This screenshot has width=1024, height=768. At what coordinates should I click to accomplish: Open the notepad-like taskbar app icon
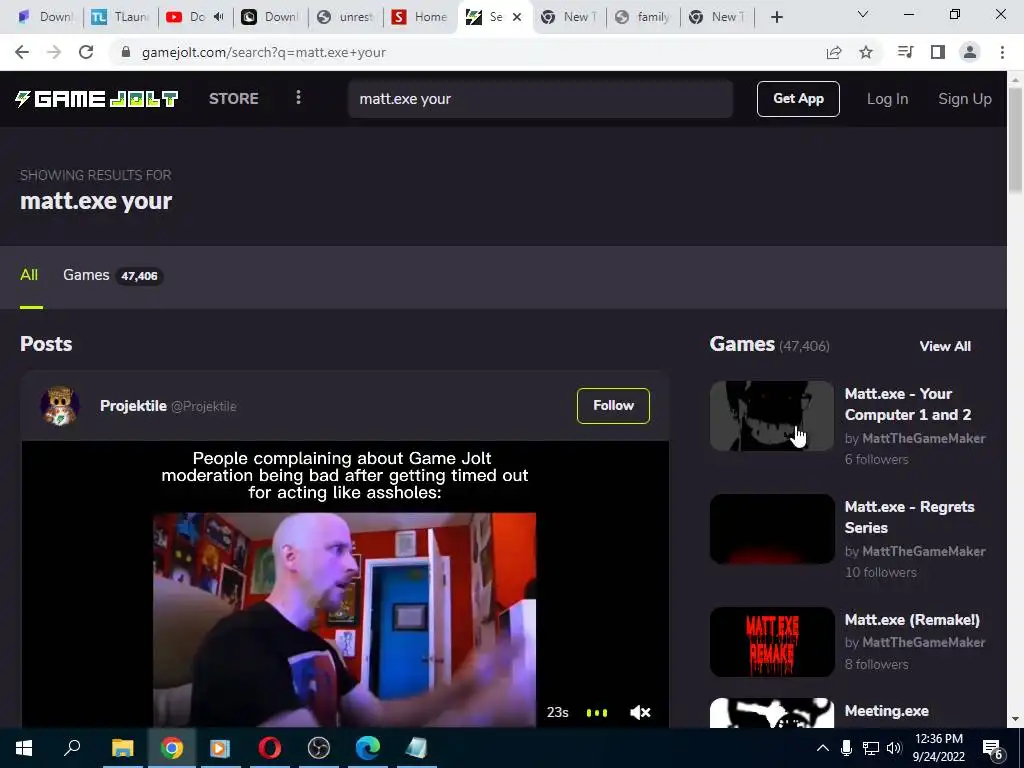coord(417,748)
